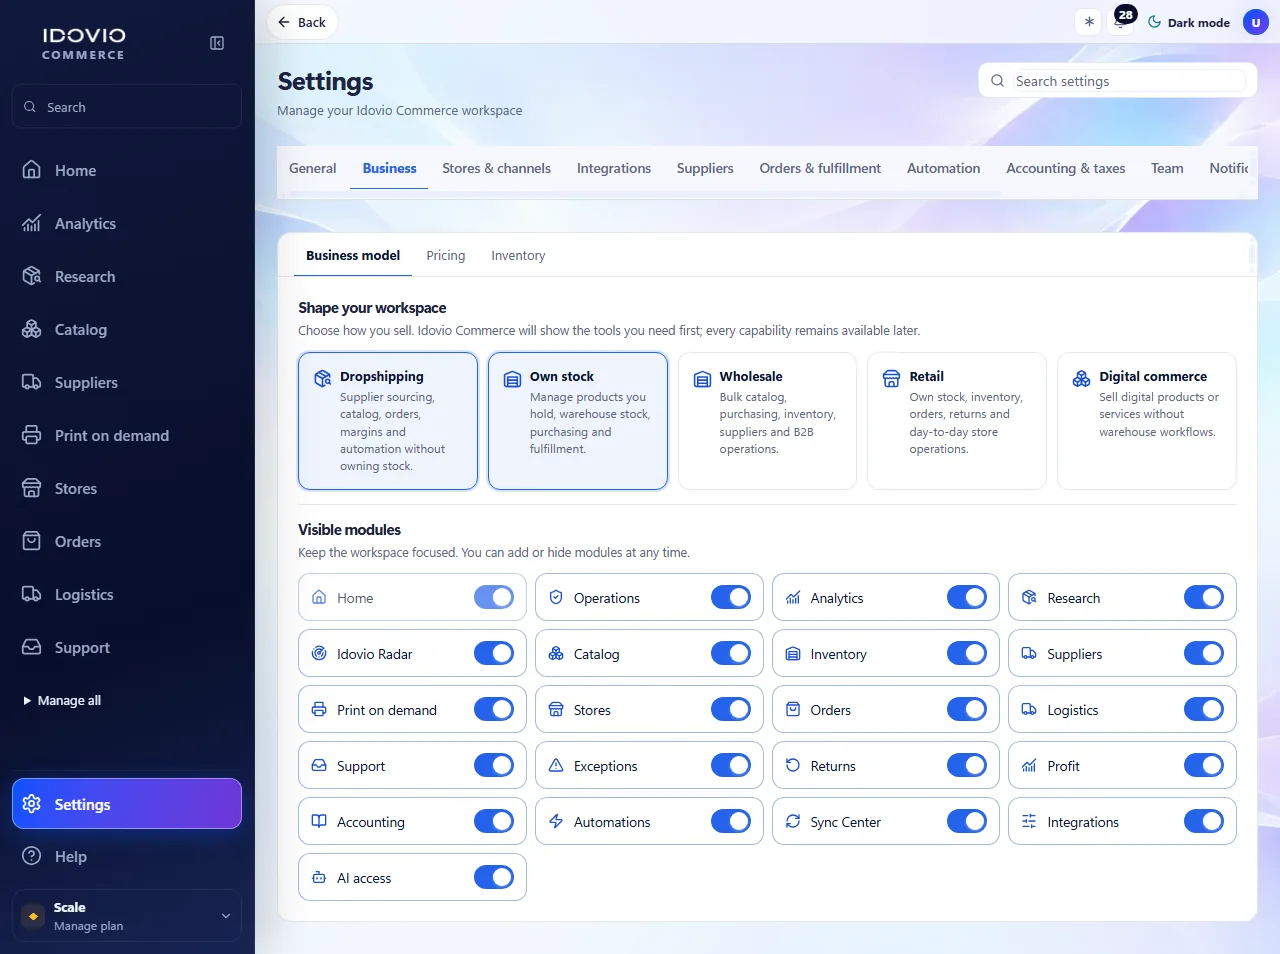This screenshot has height=954, width=1280.
Task: Select the Pricing sub-tab
Action: click(x=446, y=255)
